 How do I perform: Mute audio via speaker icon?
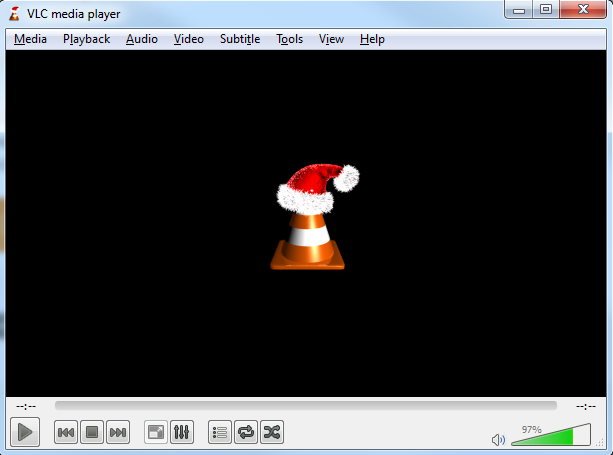pyautogui.click(x=498, y=439)
